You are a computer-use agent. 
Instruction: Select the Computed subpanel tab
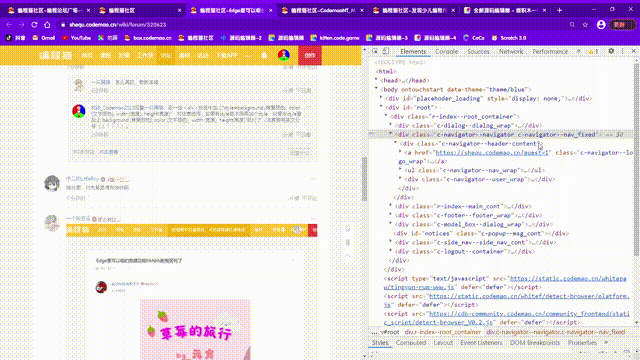411,343
